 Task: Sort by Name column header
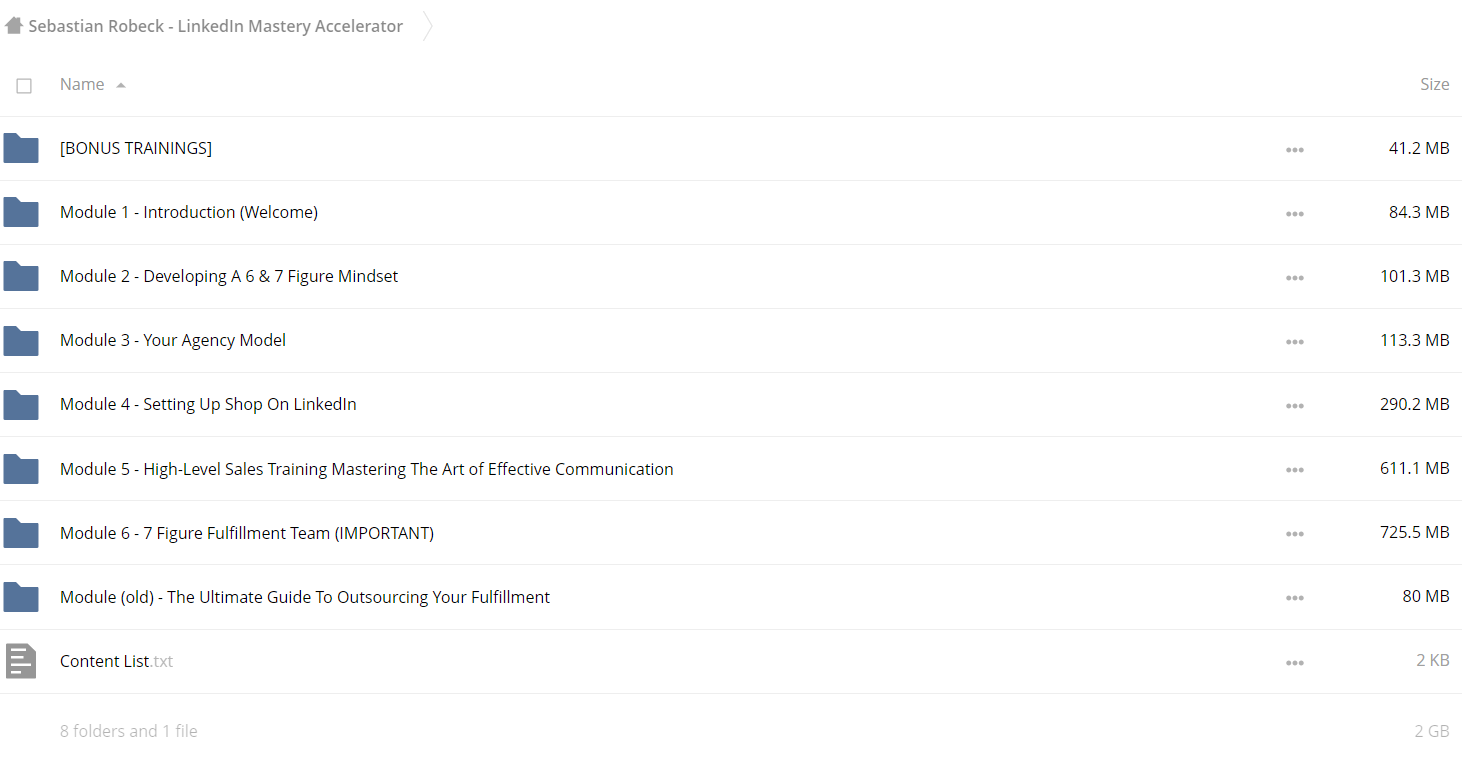[82, 85]
